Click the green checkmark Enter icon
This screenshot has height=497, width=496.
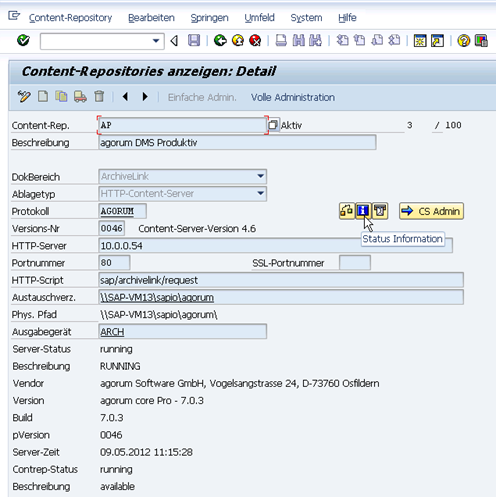[23, 41]
